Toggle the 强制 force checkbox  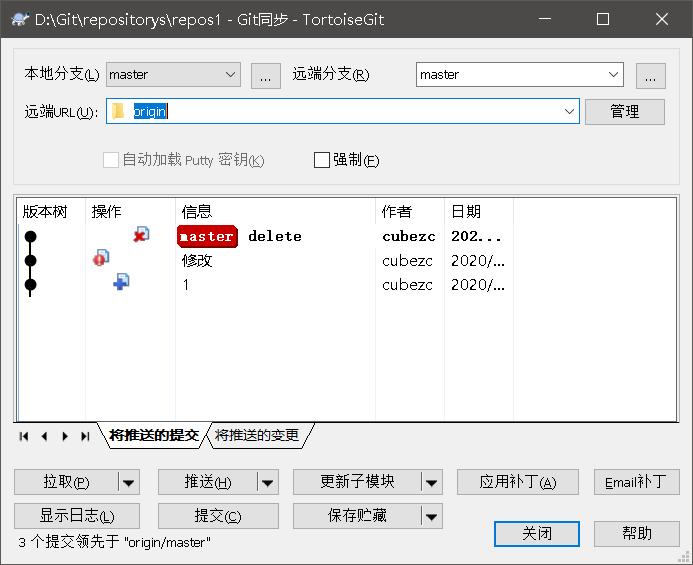tap(322, 160)
